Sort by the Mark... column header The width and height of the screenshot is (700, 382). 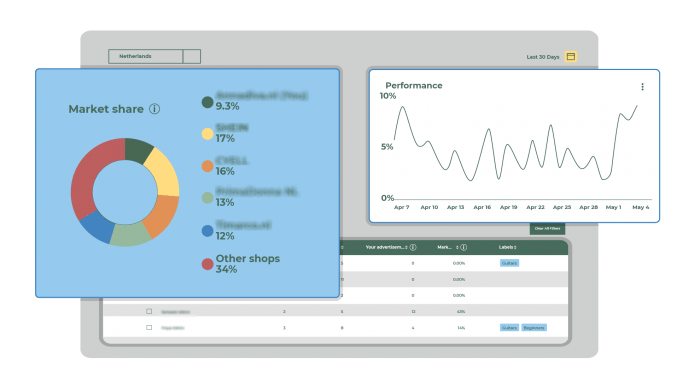click(448, 247)
